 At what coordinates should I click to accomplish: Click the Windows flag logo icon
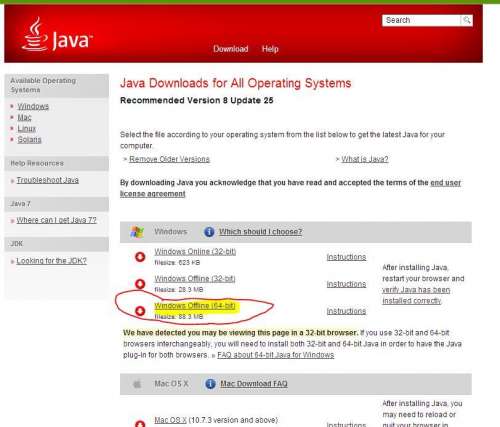(x=137, y=232)
